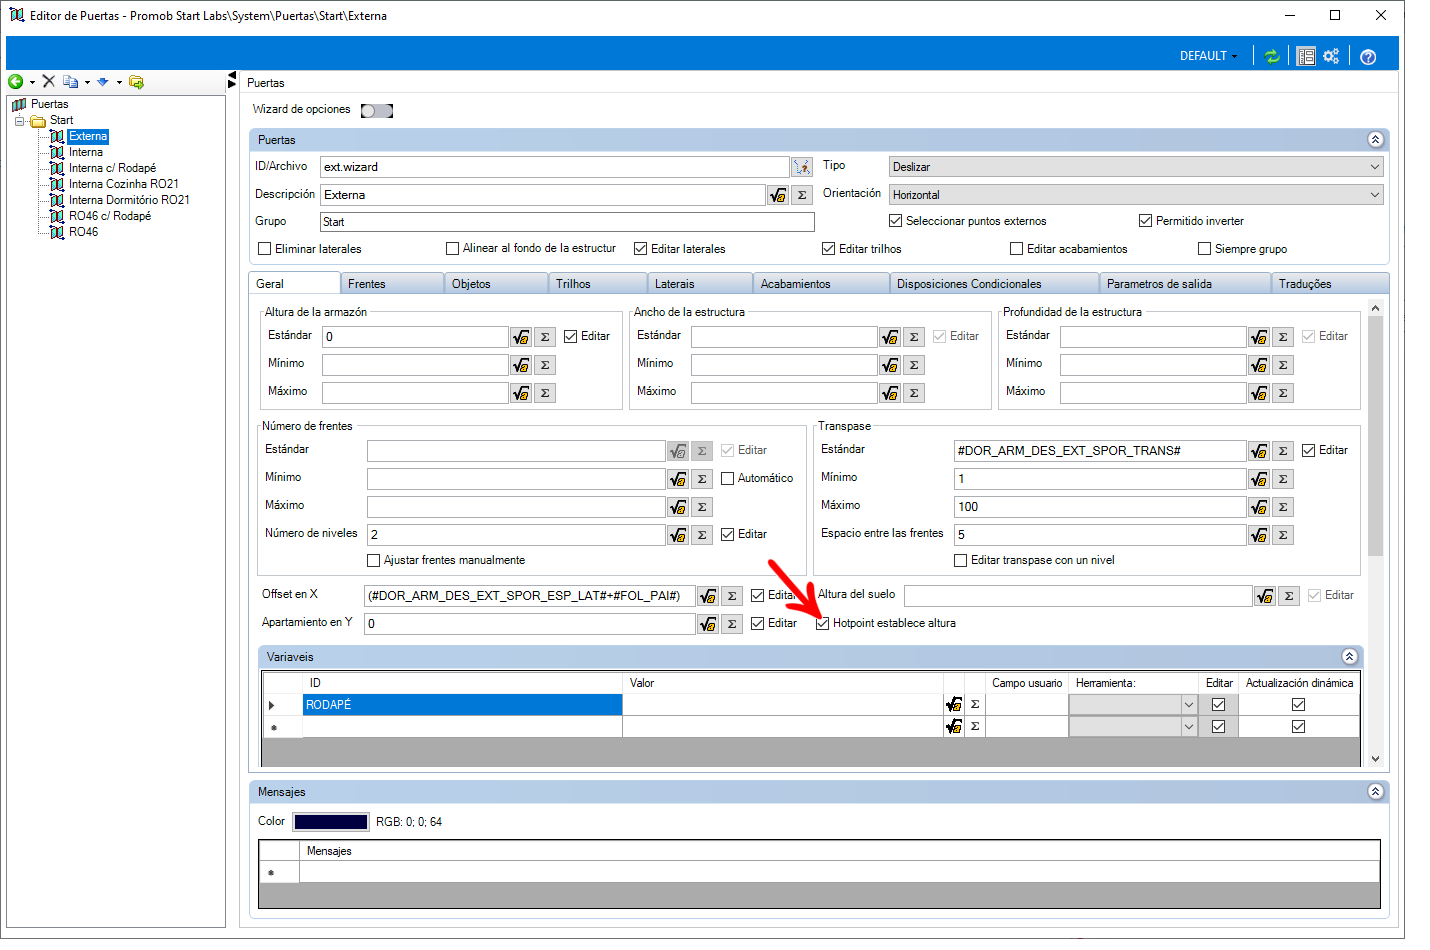Click the green refresh arrows icon
Viewport: 1430px width, 950px height.
1272,56
